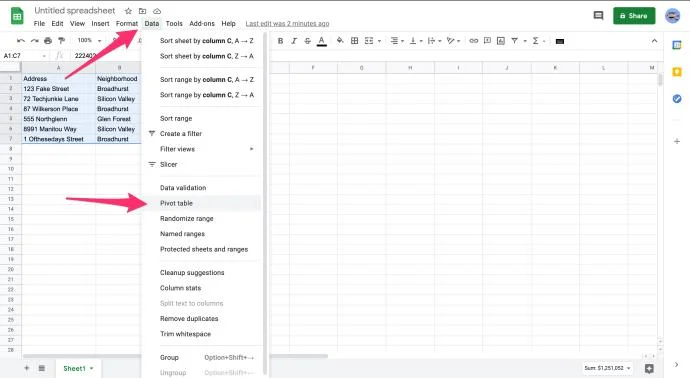Open the Sheet1 tab dropdown arrow
The height and width of the screenshot is (378, 690).
[92, 368]
